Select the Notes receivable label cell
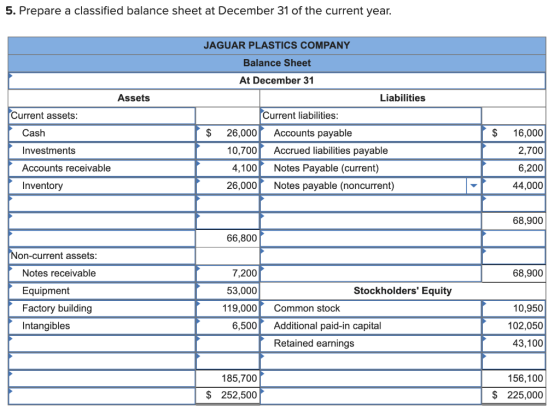This screenshot has width=560, height=419. 102,273
